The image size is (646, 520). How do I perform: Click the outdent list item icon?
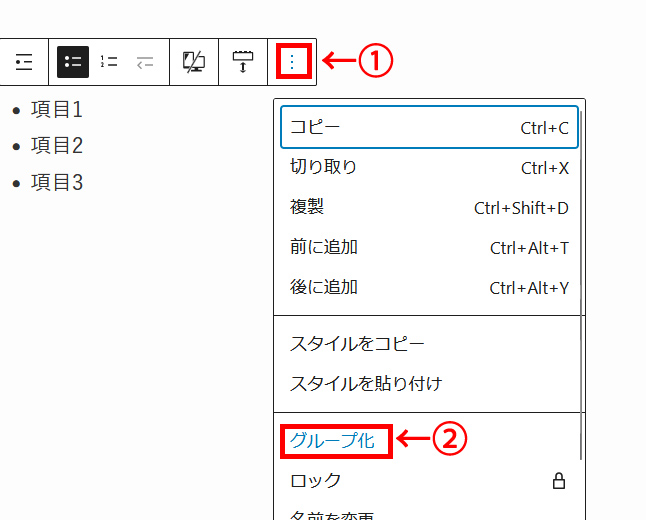[145, 61]
